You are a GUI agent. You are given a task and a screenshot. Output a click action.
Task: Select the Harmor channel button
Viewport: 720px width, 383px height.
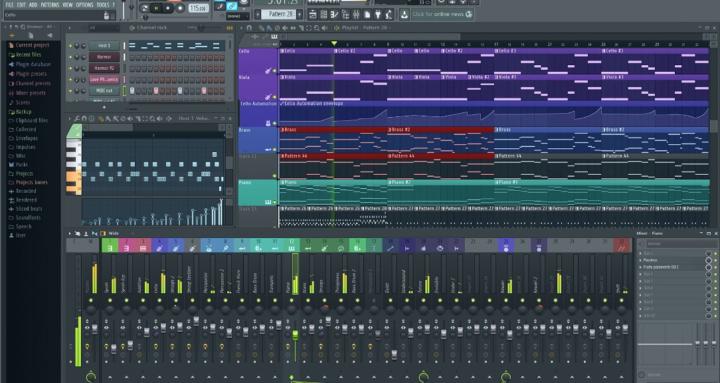click(x=104, y=57)
